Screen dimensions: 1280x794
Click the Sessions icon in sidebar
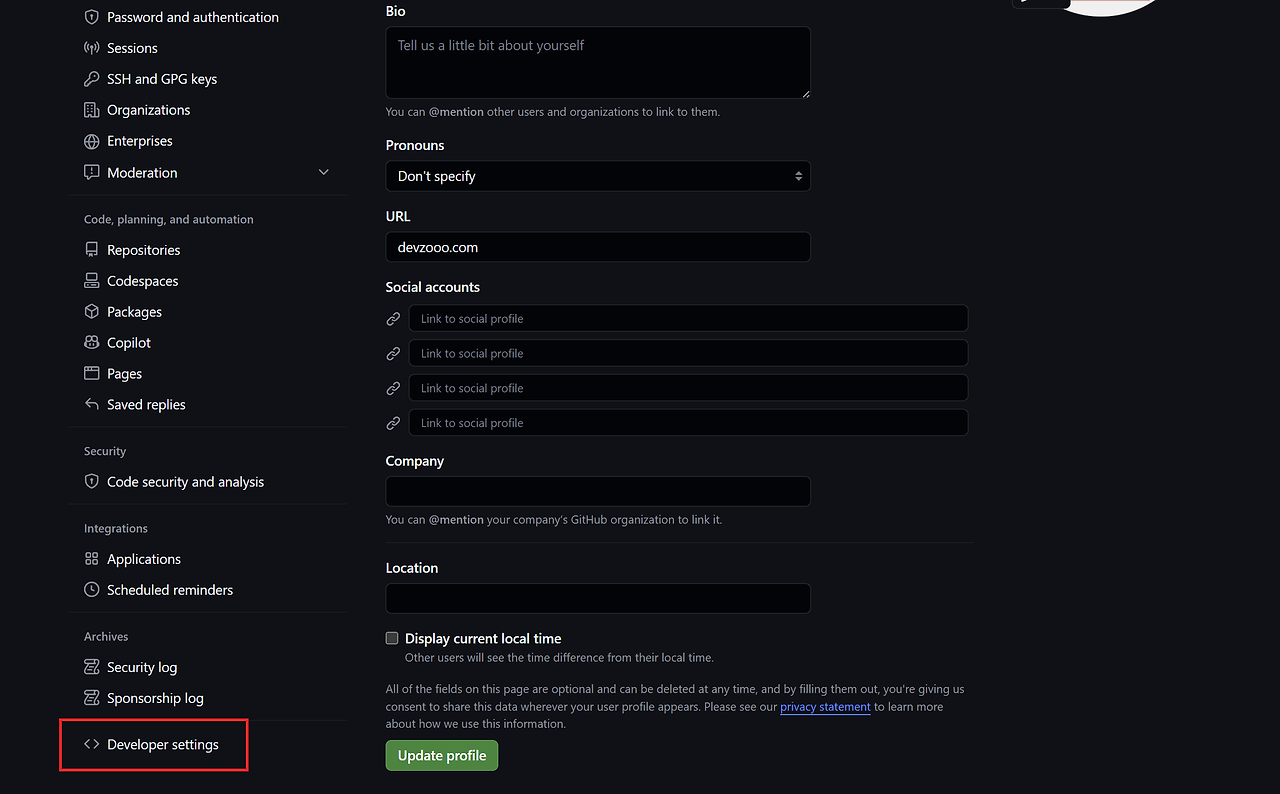[91, 47]
